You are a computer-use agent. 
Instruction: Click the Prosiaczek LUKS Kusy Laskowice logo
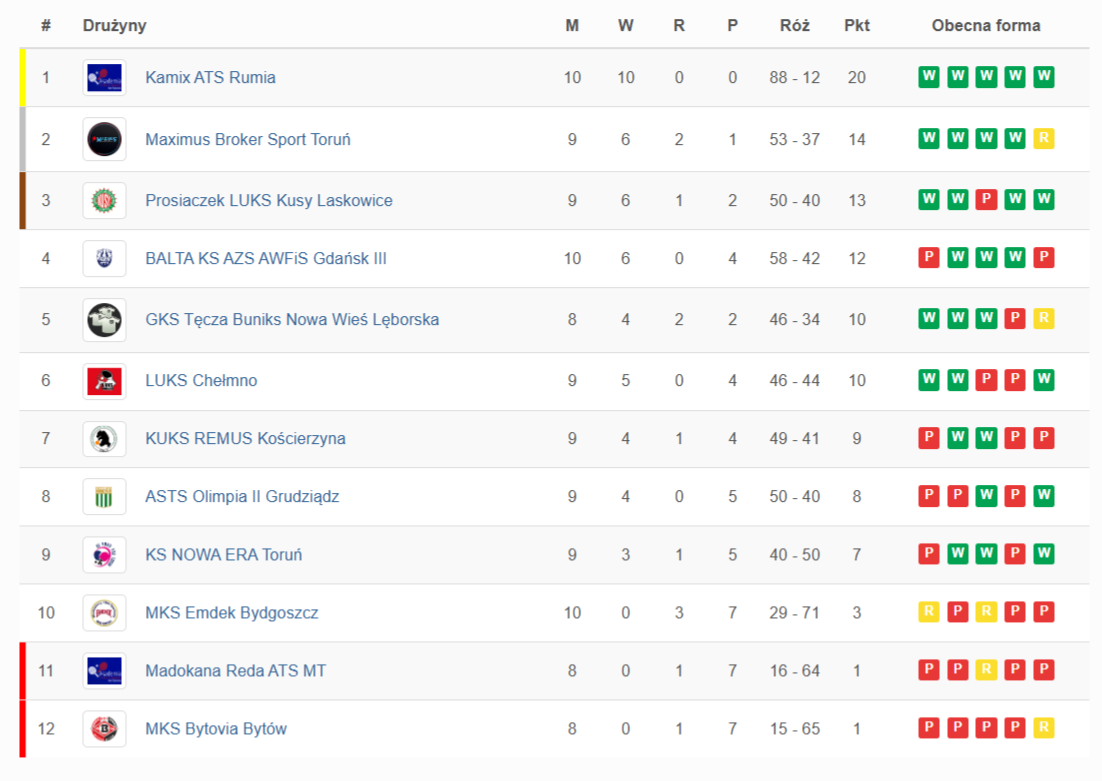pyautogui.click(x=104, y=200)
